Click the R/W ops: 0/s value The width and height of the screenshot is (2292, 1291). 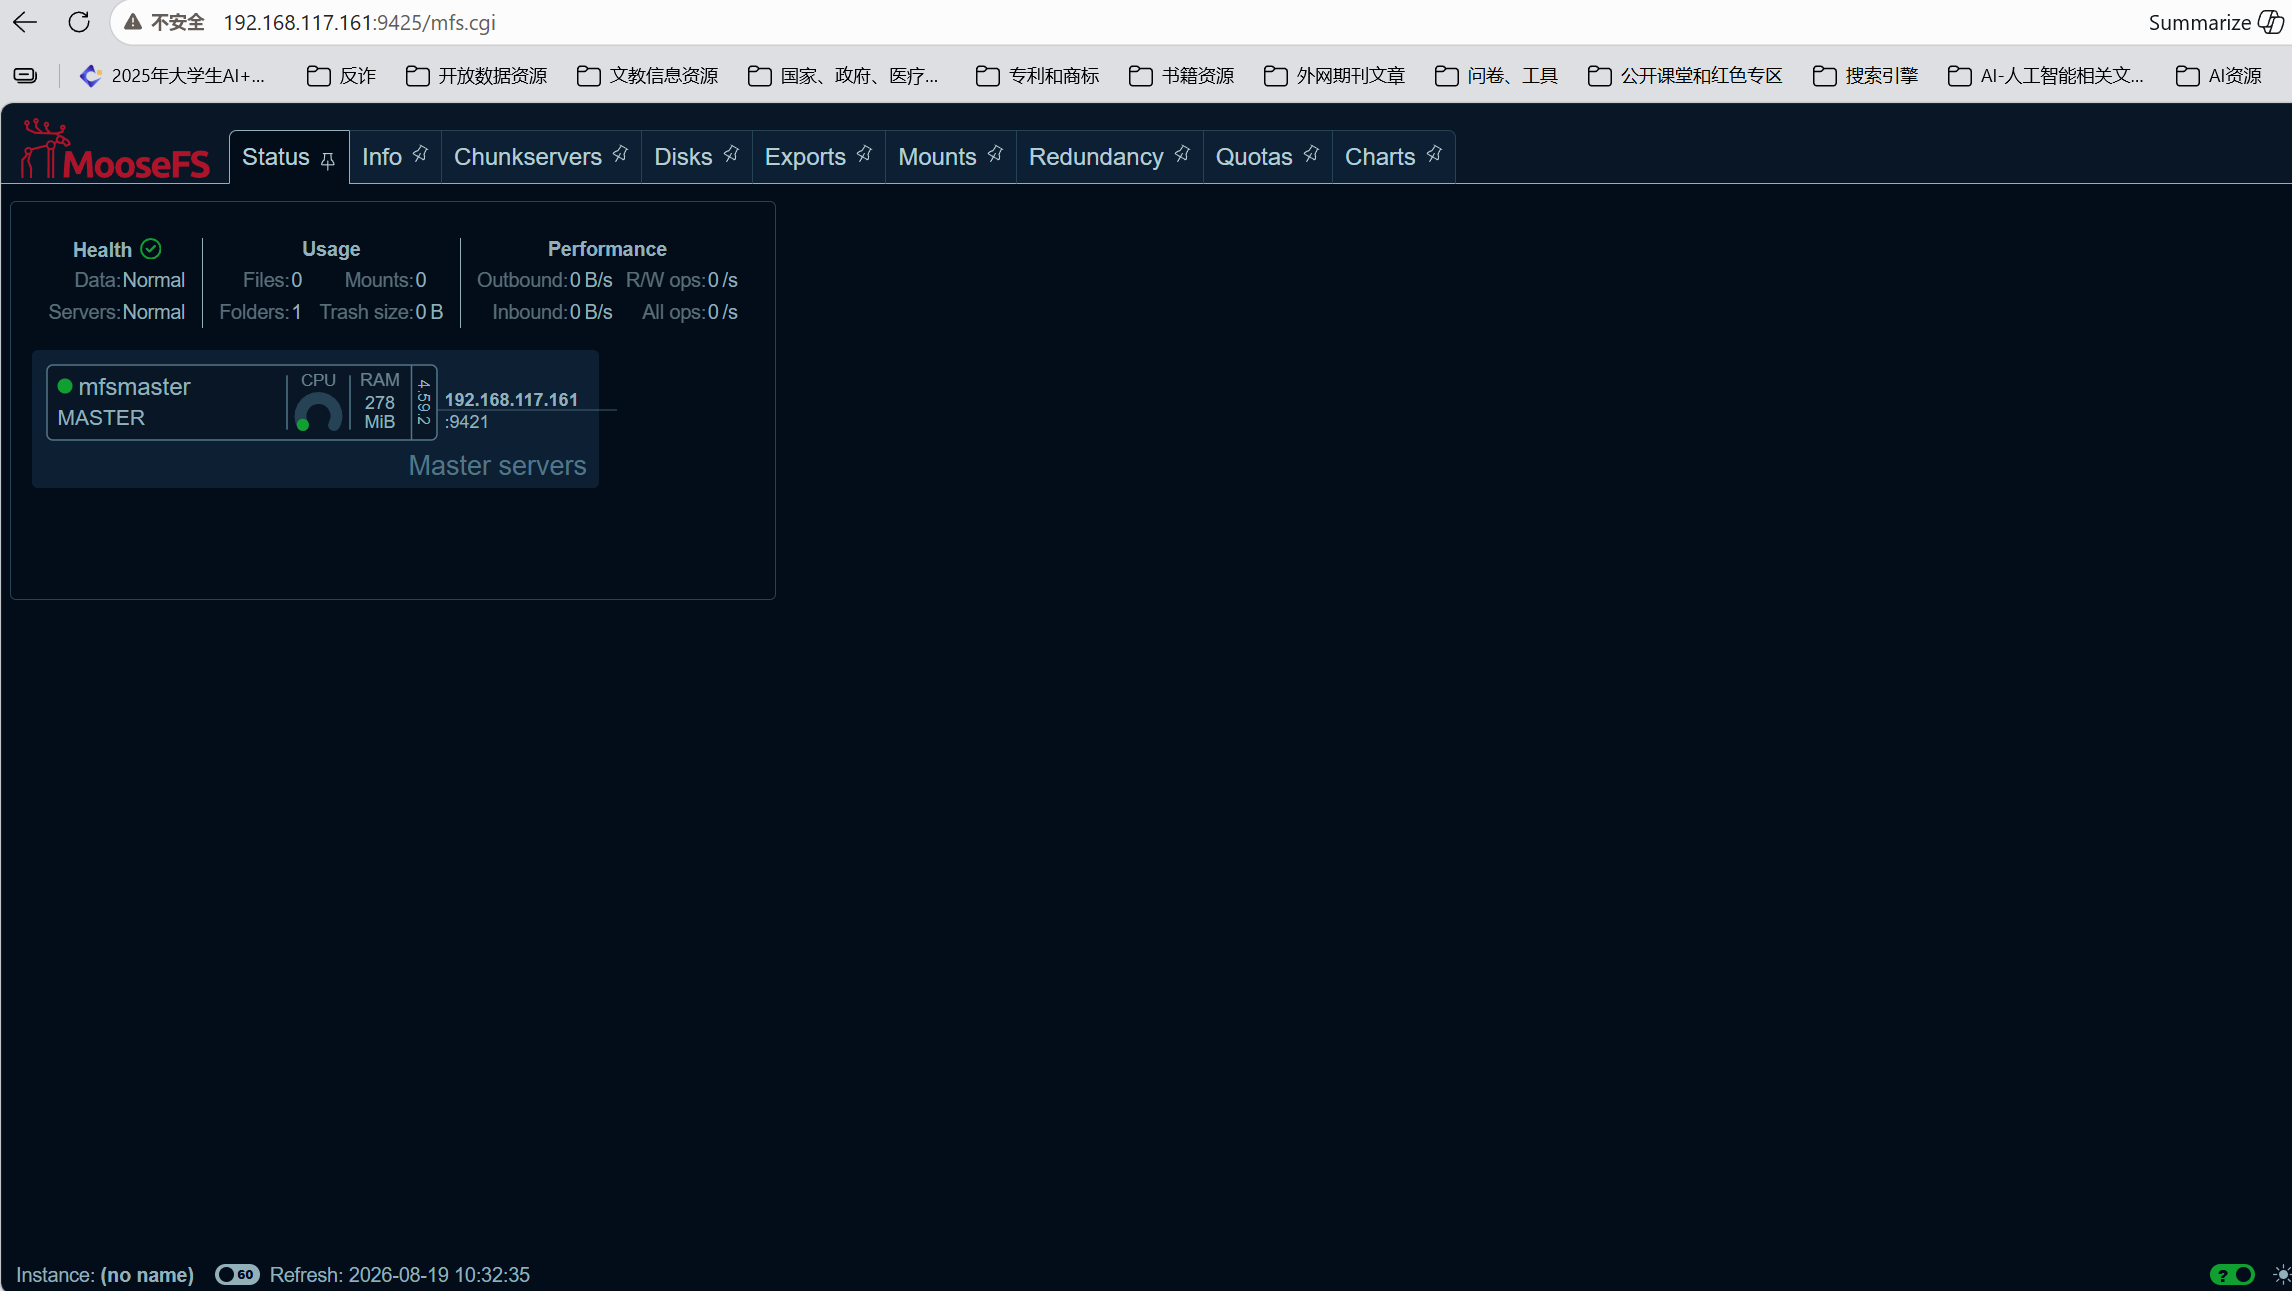pyautogui.click(x=681, y=280)
